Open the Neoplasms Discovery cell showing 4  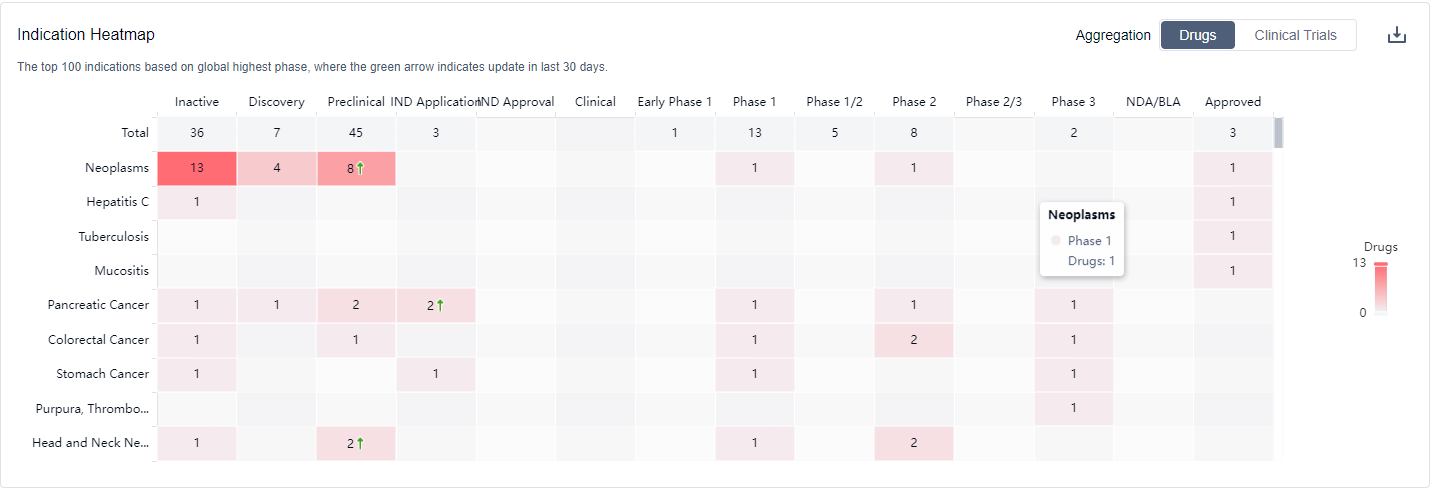[x=277, y=168]
